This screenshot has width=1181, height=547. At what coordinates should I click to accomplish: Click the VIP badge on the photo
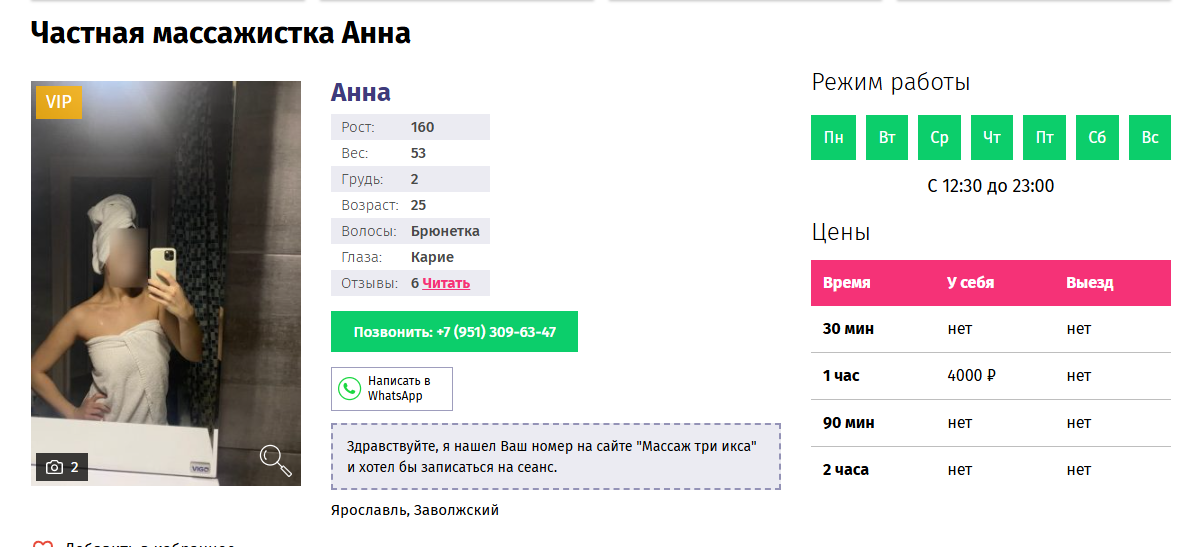pos(58,102)
